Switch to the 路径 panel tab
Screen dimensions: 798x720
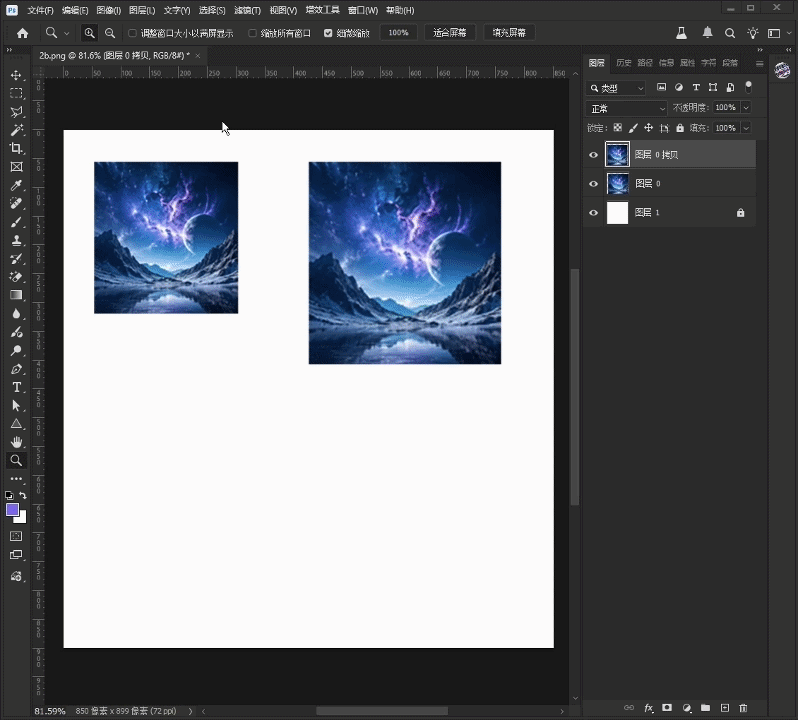pyautogui.click(x=645, y=63)
